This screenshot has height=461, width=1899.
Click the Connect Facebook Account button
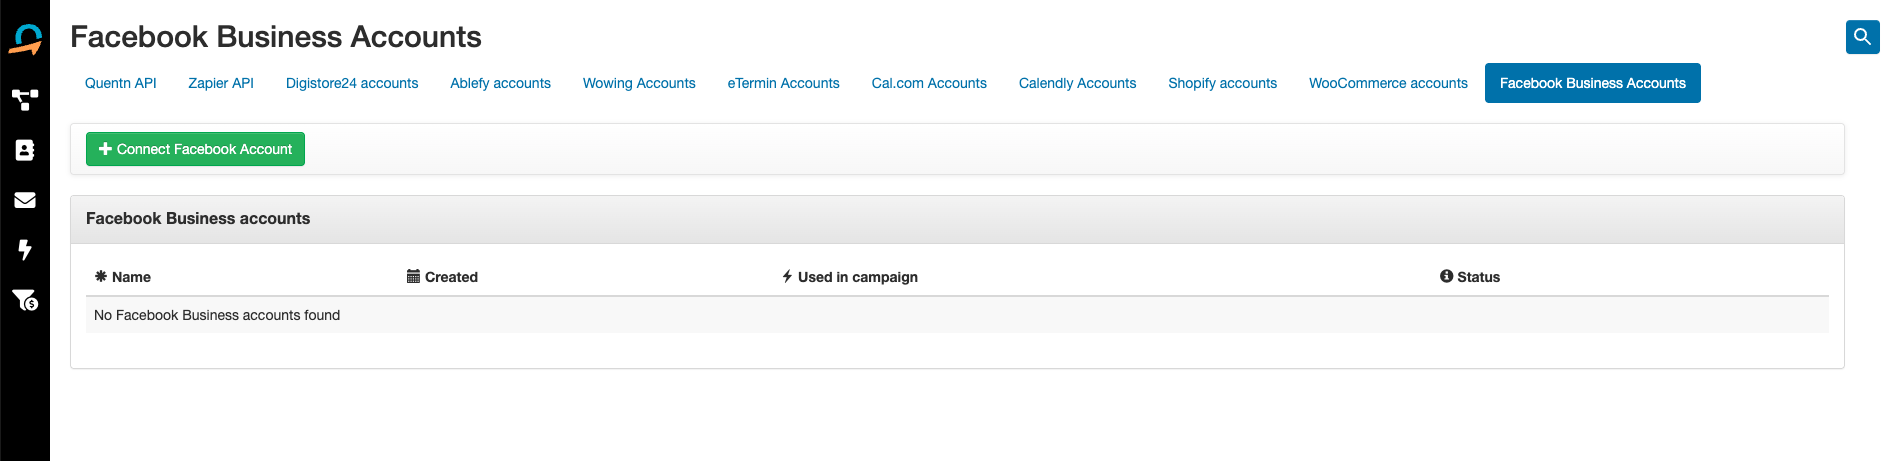(195, 149)
